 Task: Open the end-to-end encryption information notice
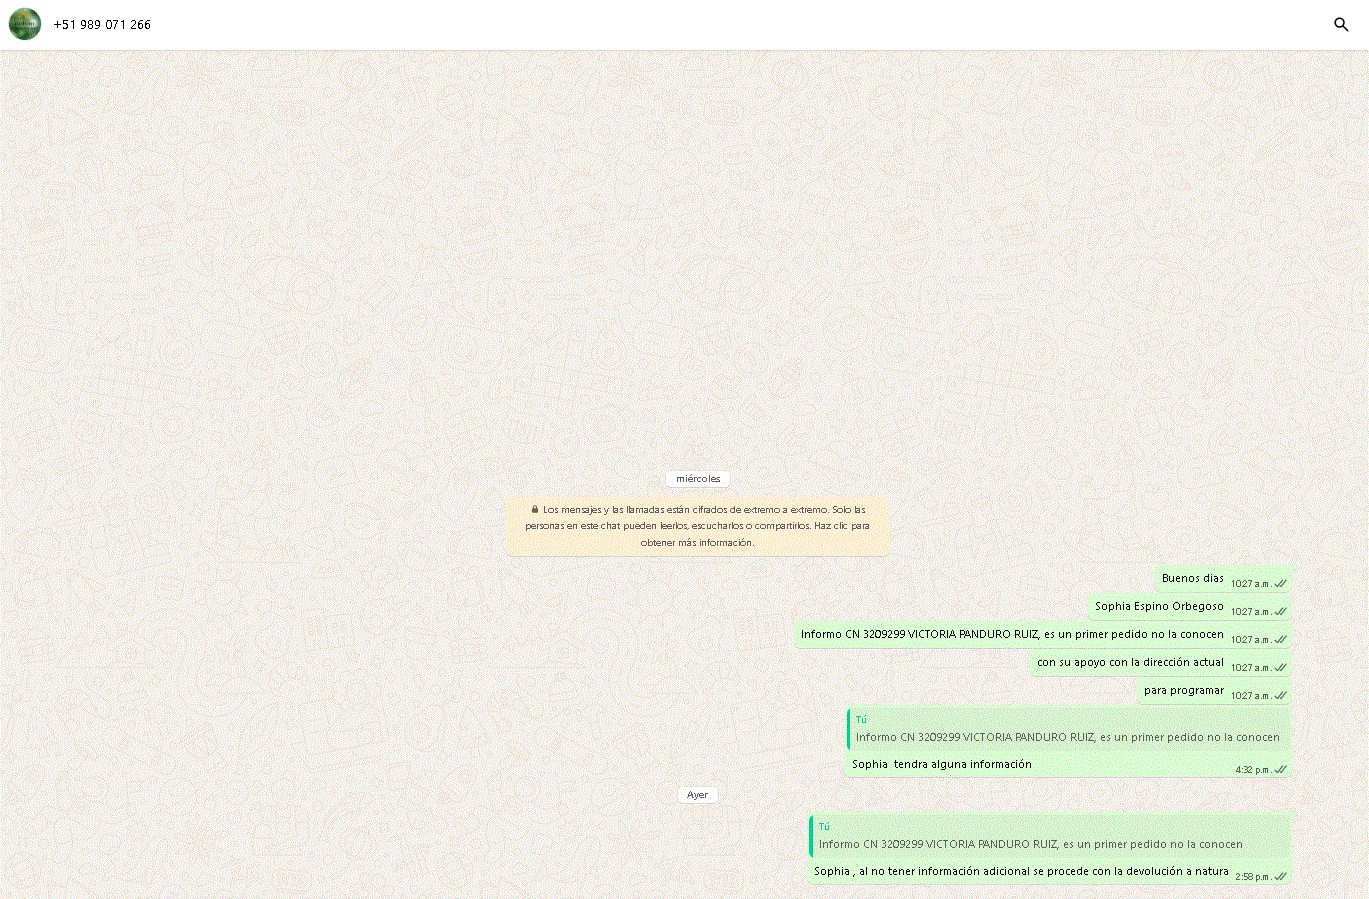(x=697, y=526)
